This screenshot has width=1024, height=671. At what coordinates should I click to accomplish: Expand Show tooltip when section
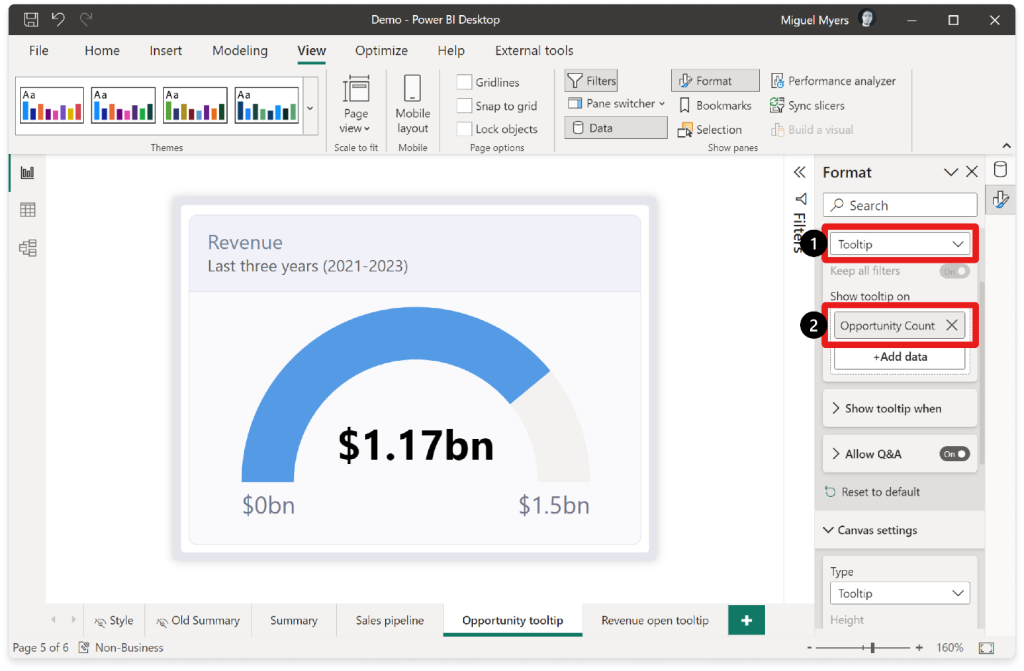(900, 408)
